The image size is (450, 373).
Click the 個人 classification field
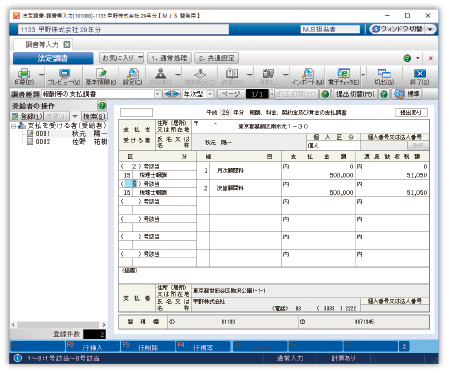333,146
